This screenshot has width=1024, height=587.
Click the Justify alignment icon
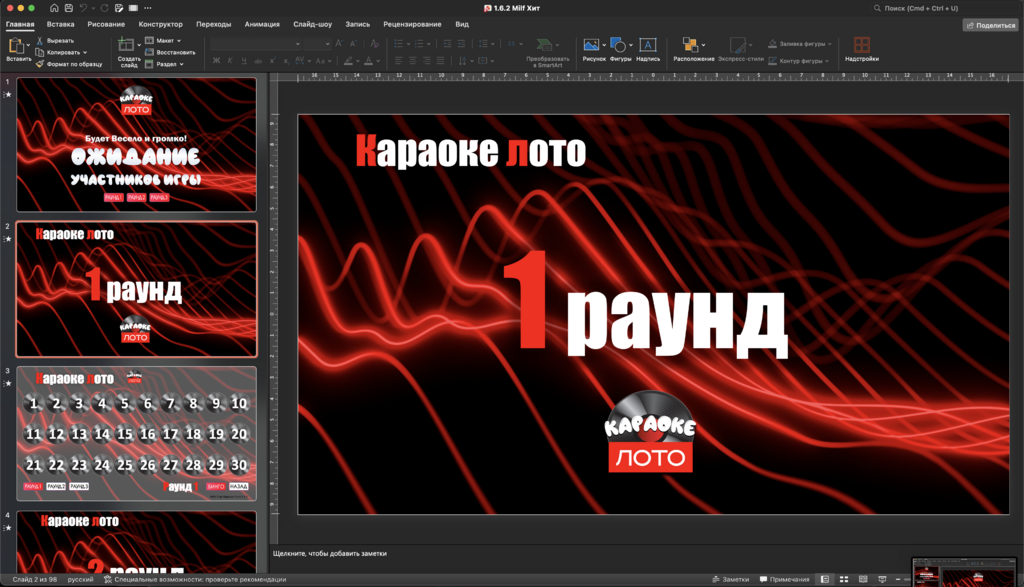click(441, 61)
